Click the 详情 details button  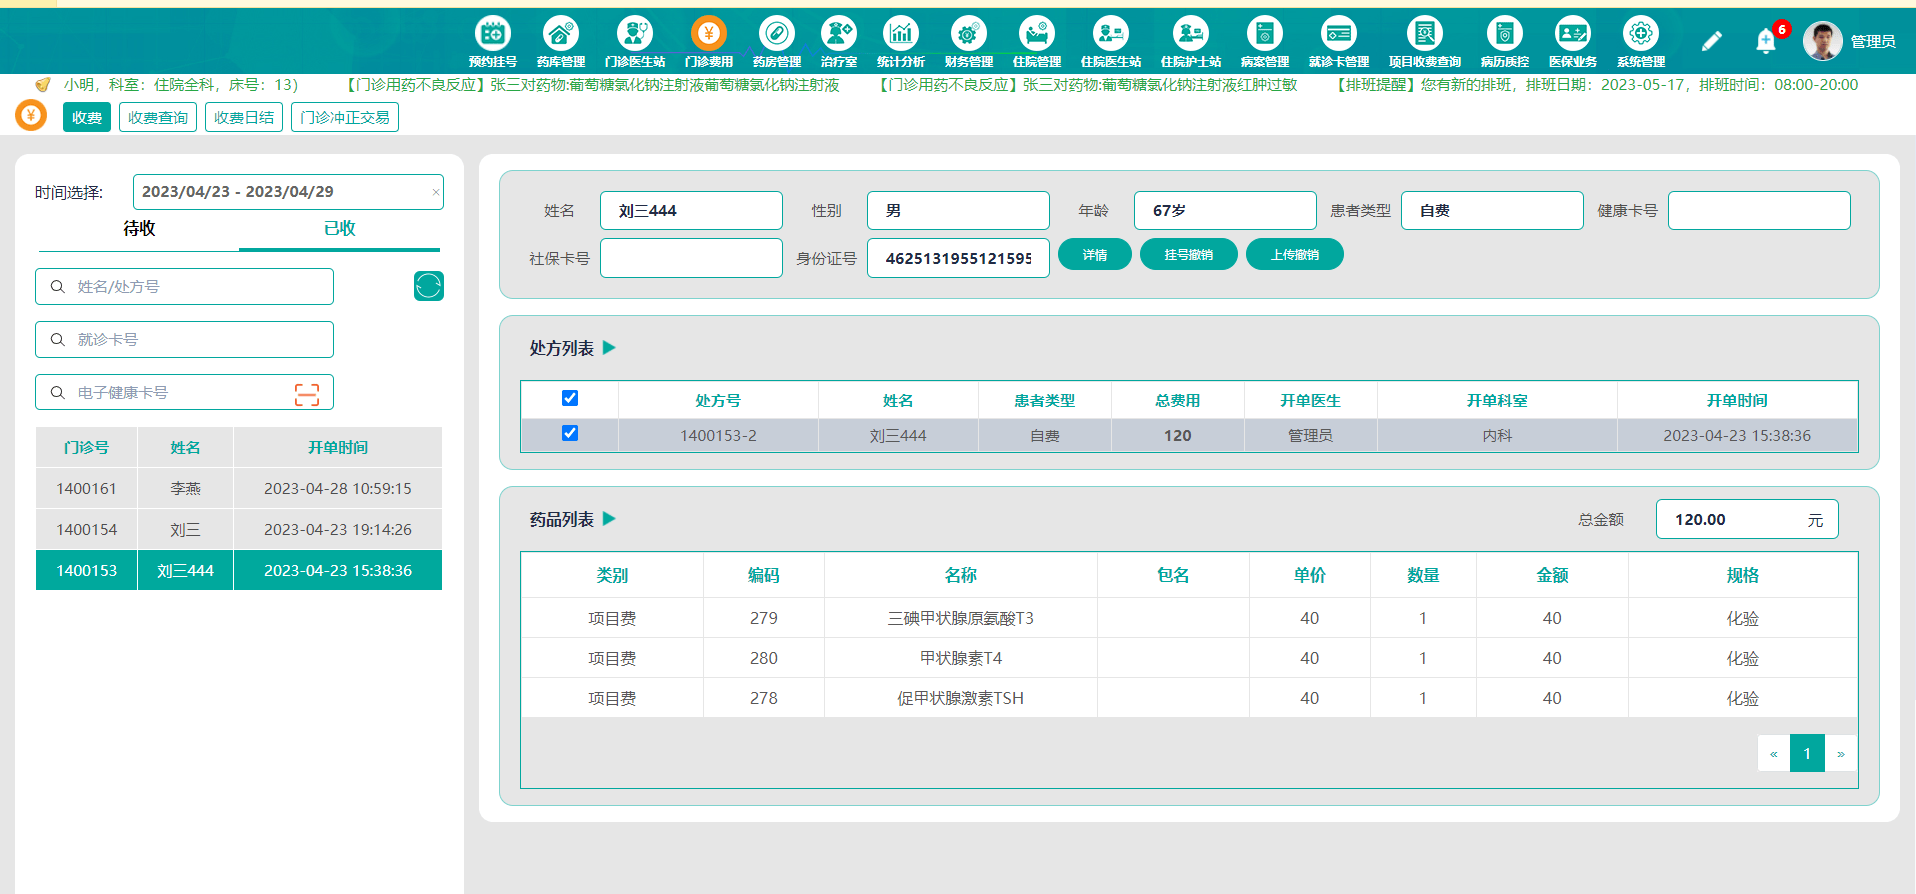click(1094, 255)
